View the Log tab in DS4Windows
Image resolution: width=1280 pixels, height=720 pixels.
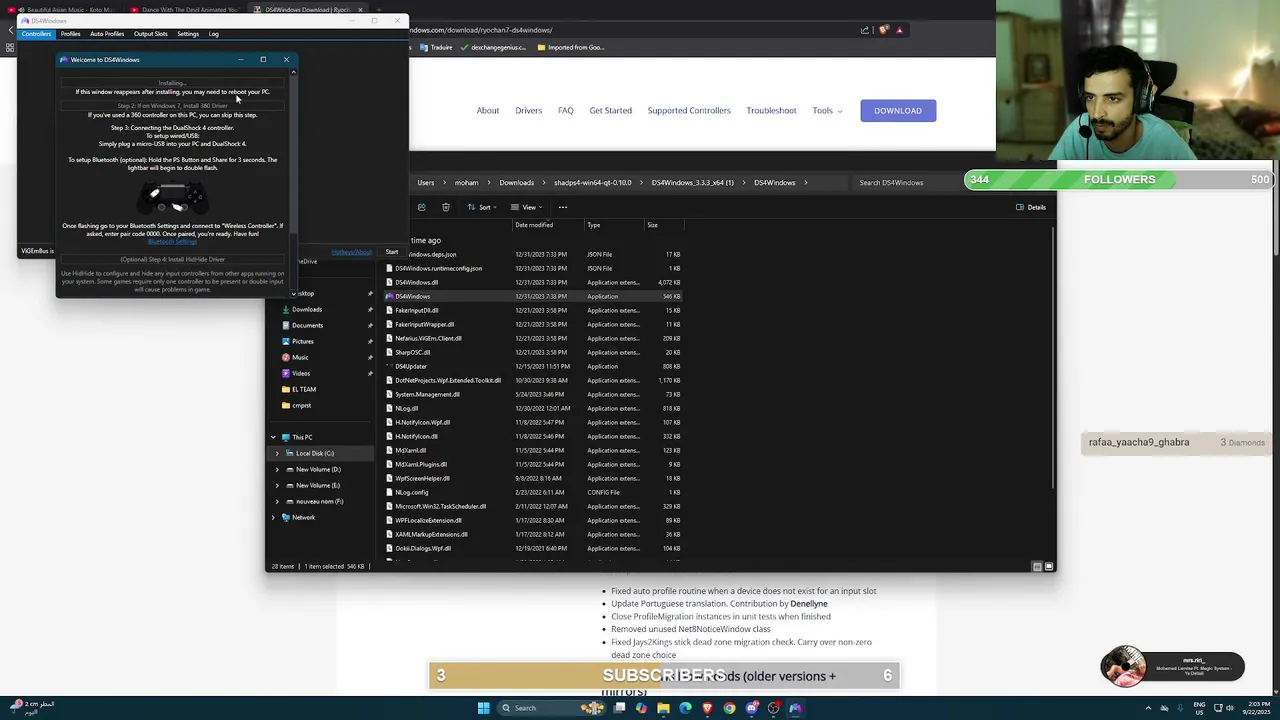pyautogui.click(x=213, y=34)
